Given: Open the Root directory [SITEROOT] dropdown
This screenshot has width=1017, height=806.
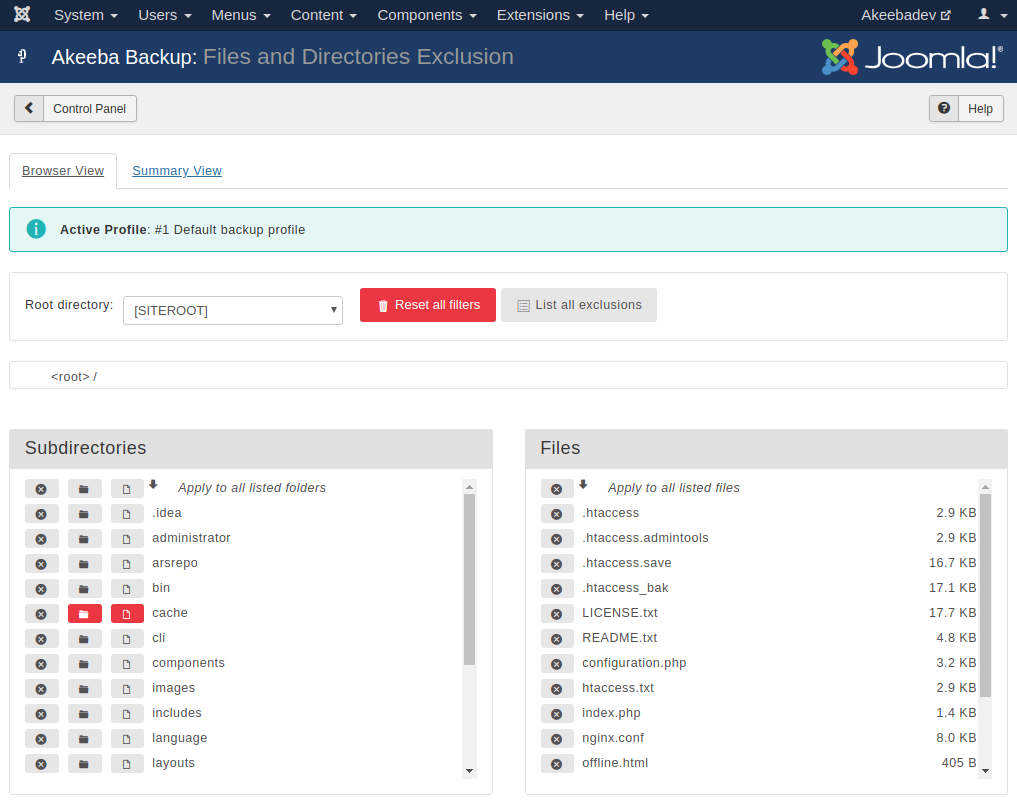Looking at the screenshot, I should pyautogui.click(x=233, y=310).
